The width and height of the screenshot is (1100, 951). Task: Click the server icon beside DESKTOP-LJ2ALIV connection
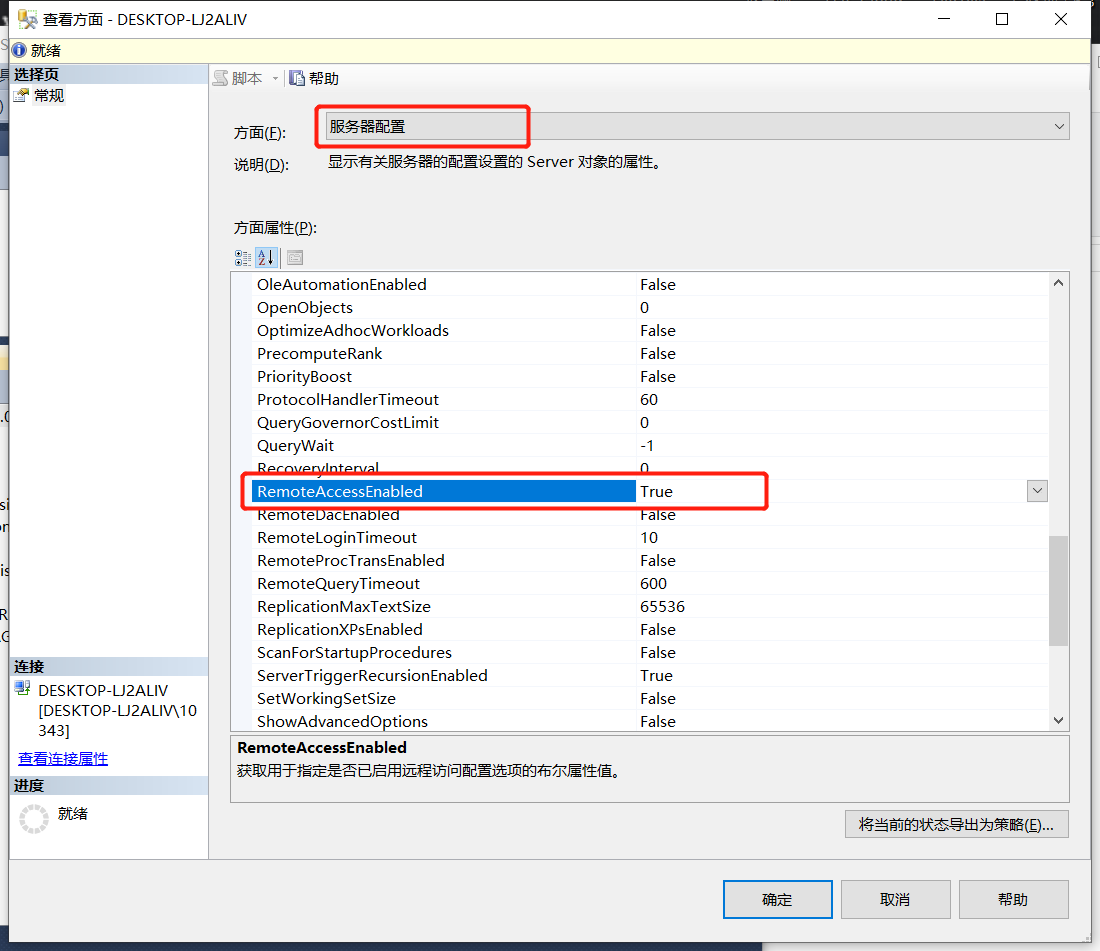[x=22, y=690]
